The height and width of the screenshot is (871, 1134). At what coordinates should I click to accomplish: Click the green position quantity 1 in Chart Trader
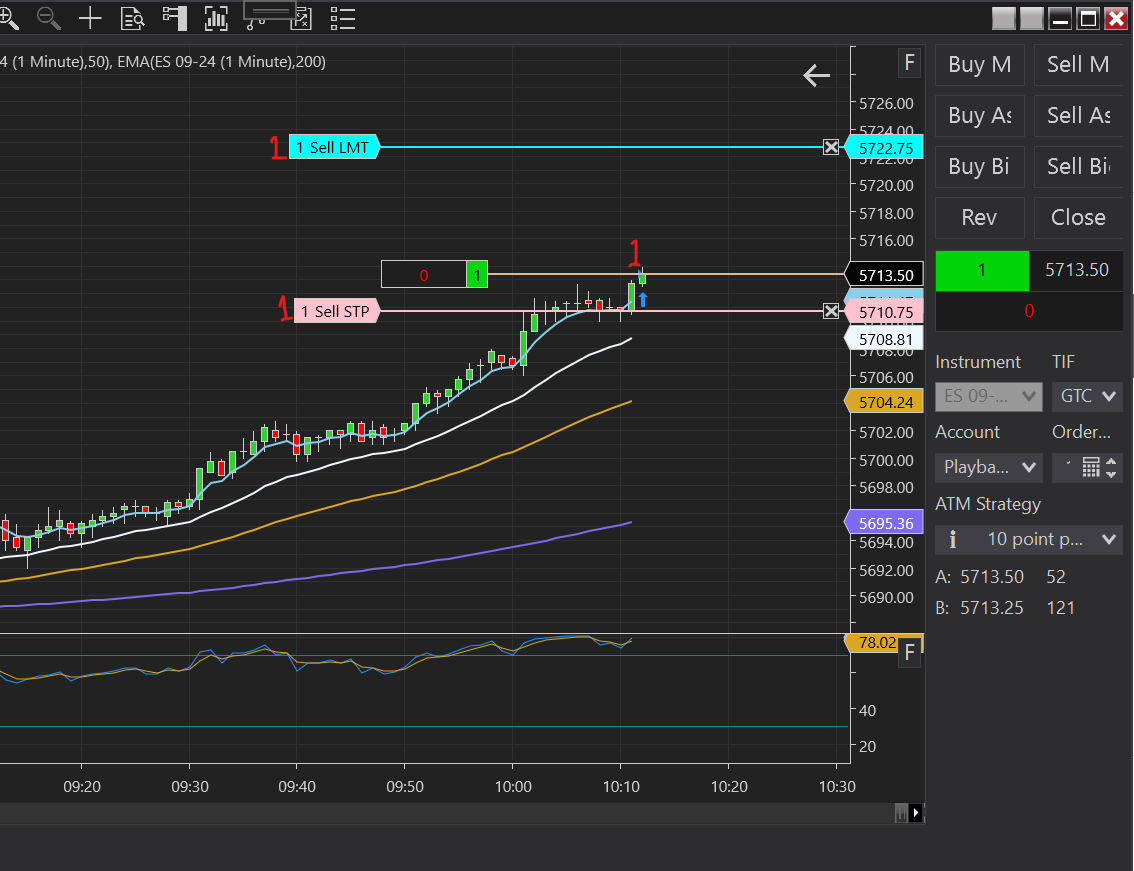tap(982, 271)
